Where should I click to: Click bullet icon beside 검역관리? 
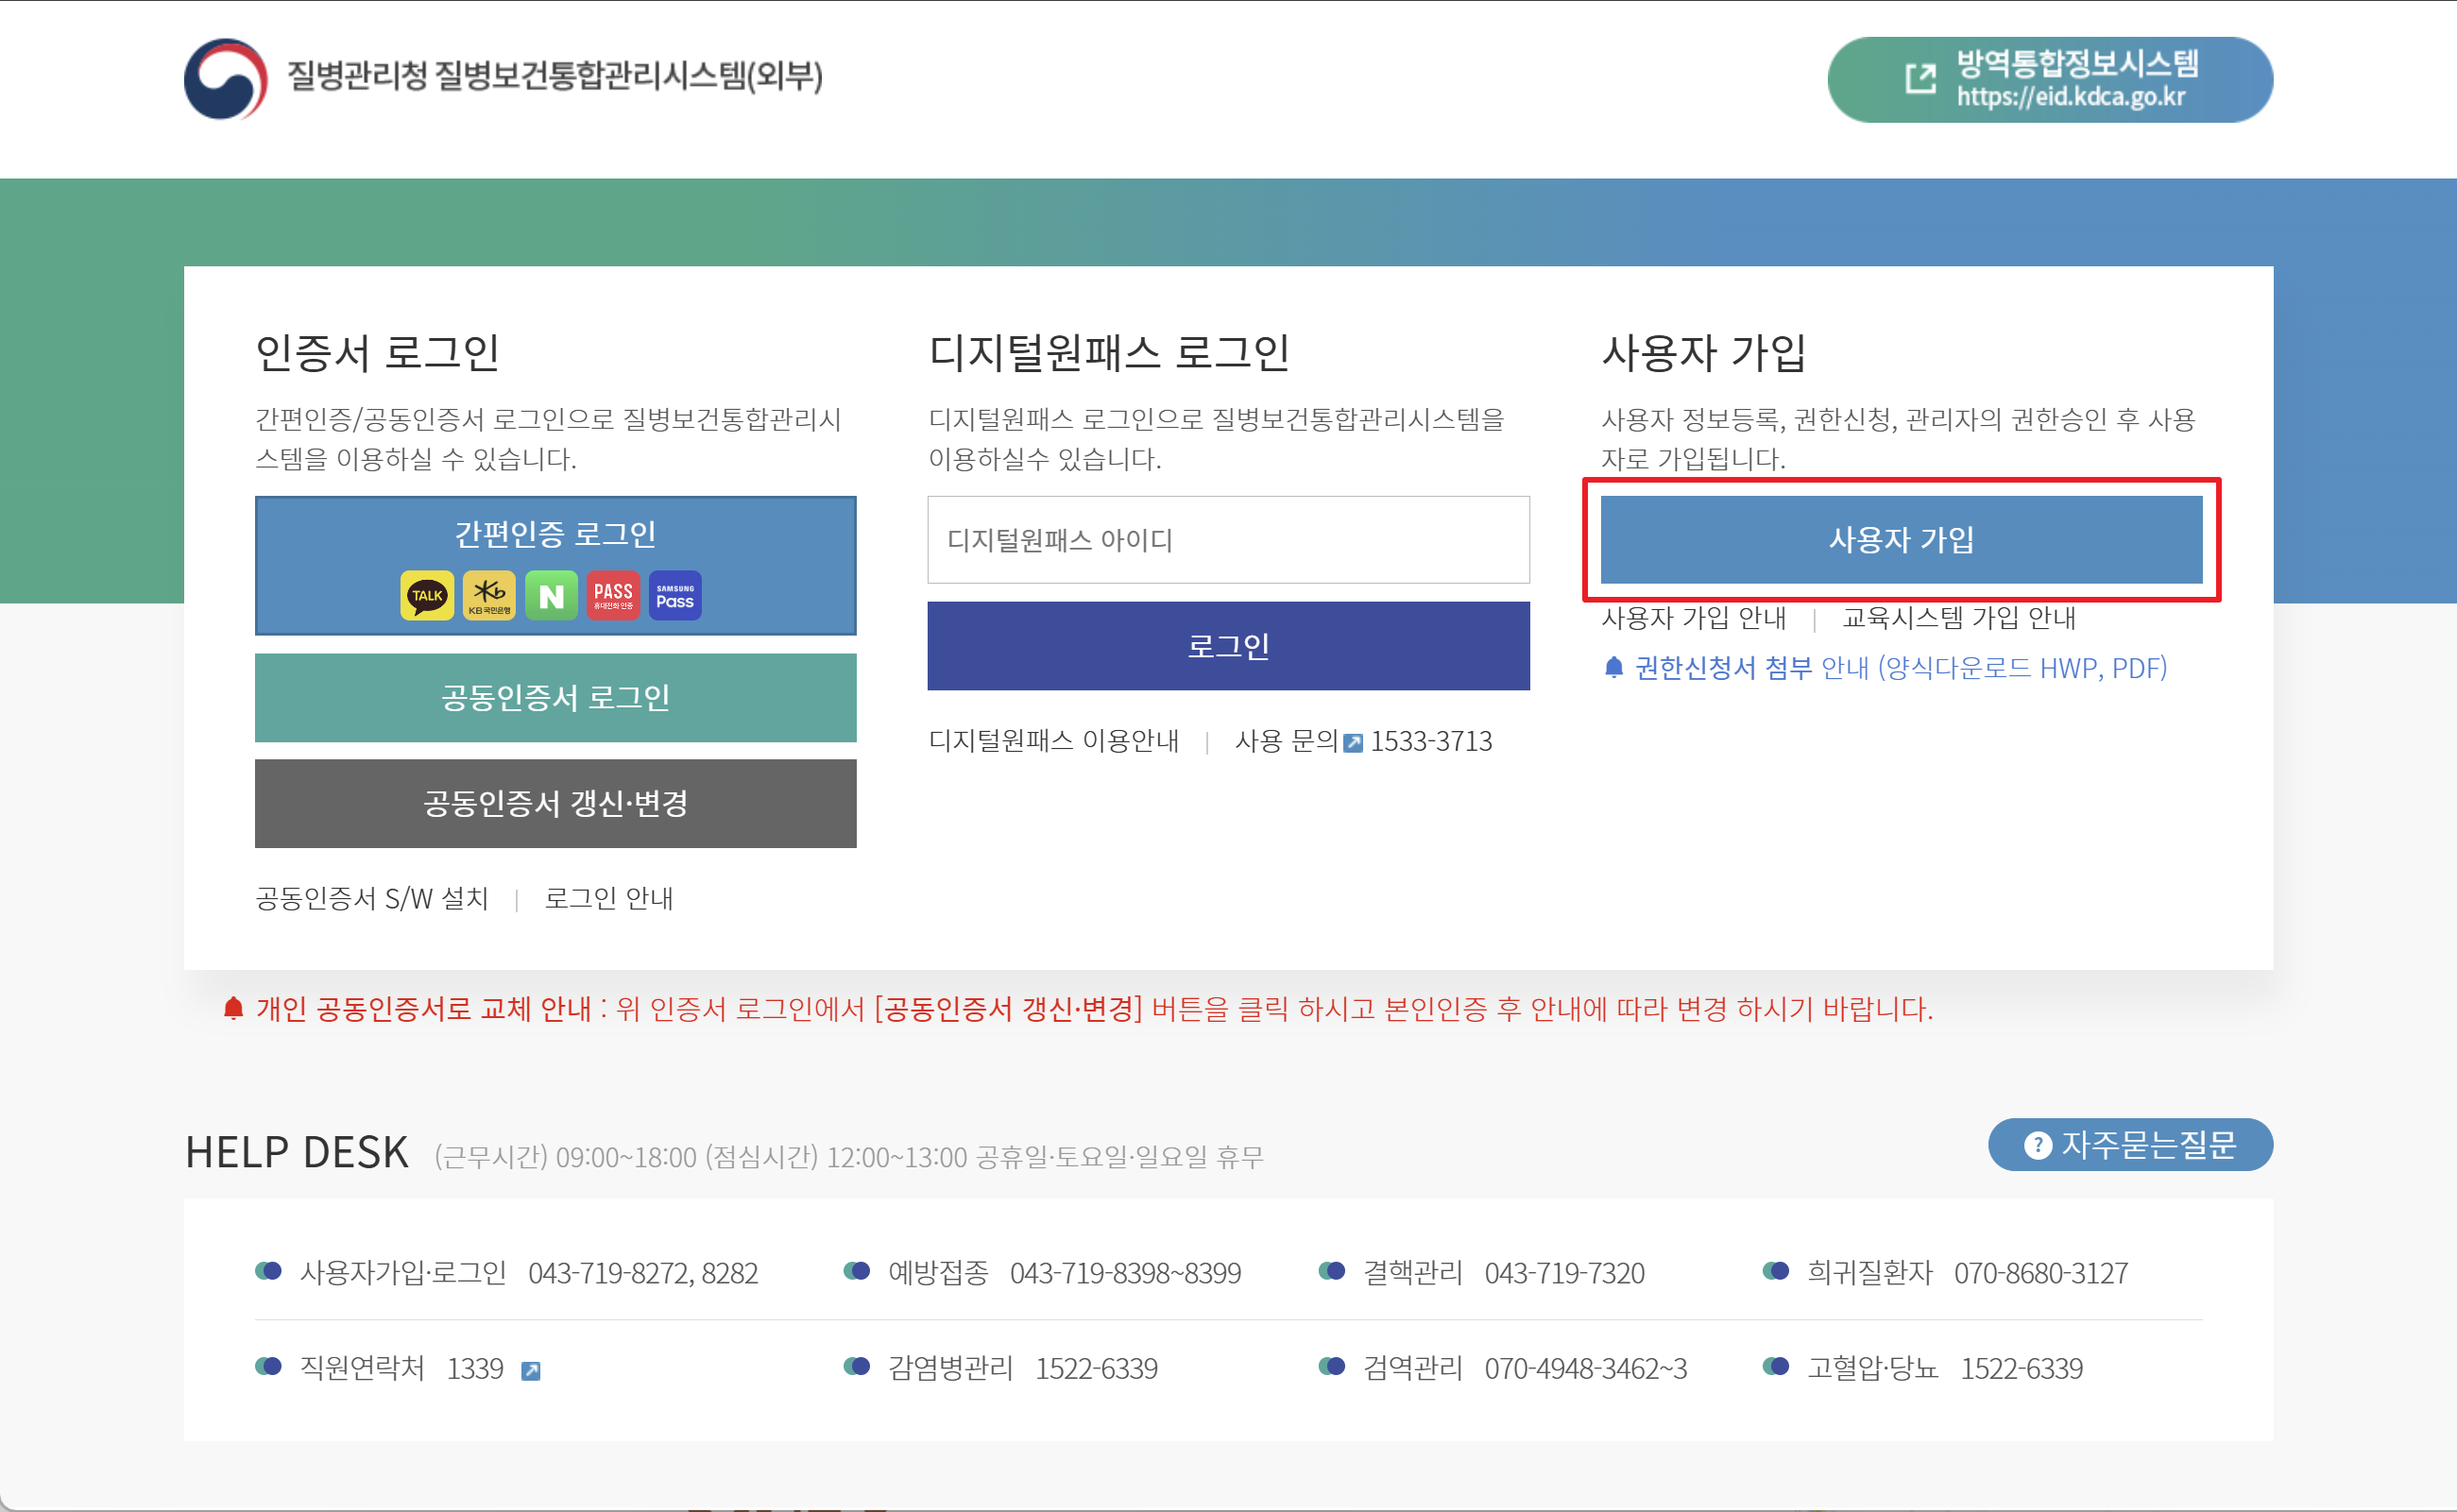[x=1332, y=1366]
